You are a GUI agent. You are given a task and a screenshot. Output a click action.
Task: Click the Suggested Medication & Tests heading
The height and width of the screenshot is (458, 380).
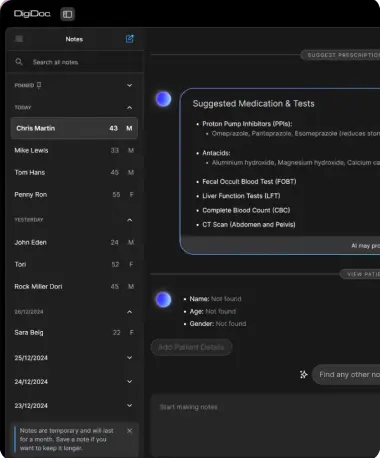coord(253,104)
